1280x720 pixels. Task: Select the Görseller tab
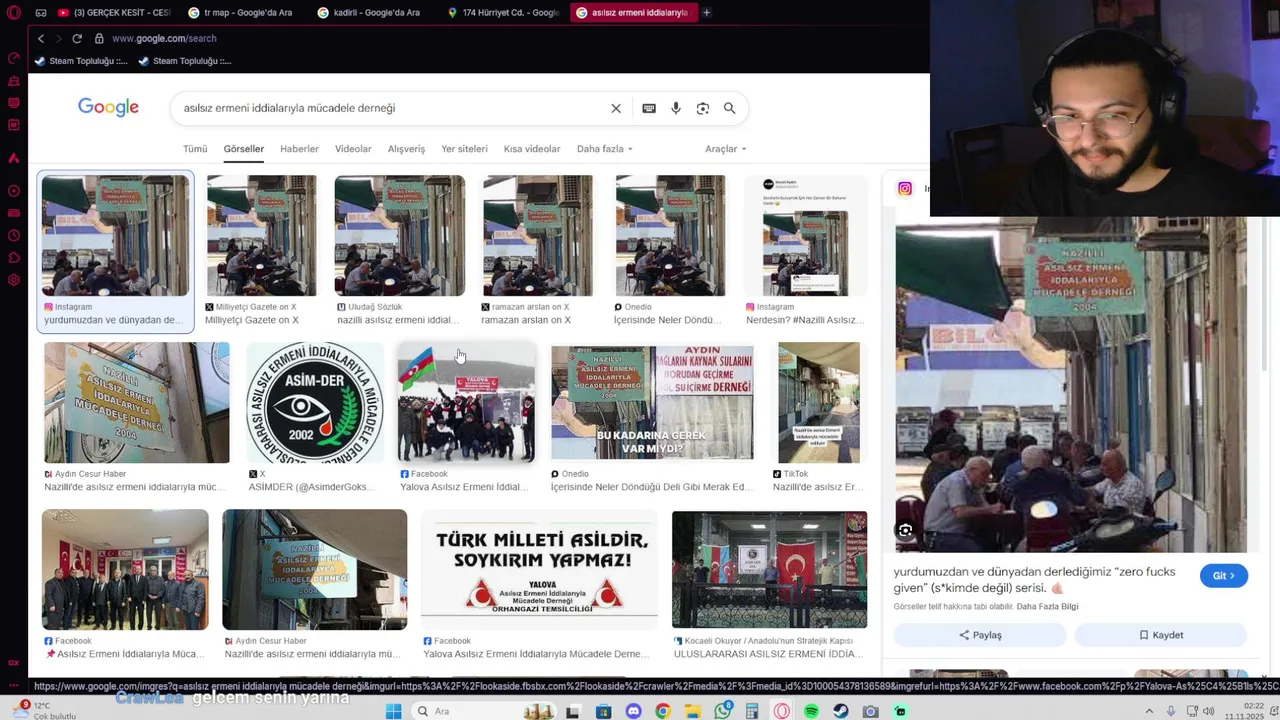tap(244, 149)
